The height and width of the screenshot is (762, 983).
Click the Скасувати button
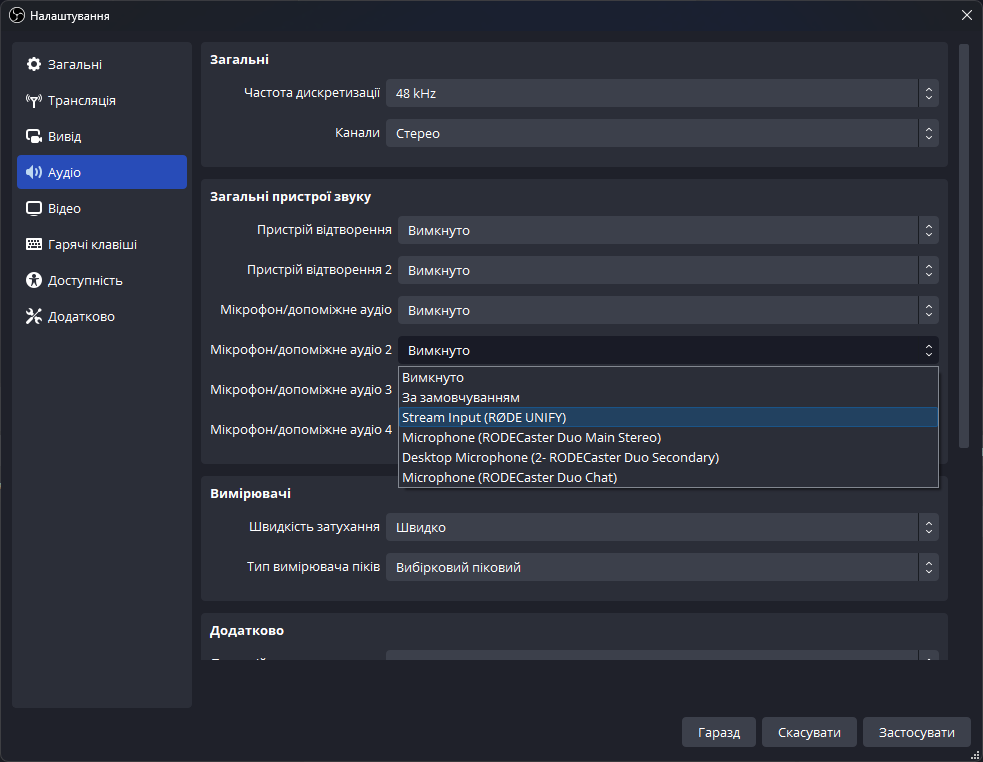click(809, 733)
